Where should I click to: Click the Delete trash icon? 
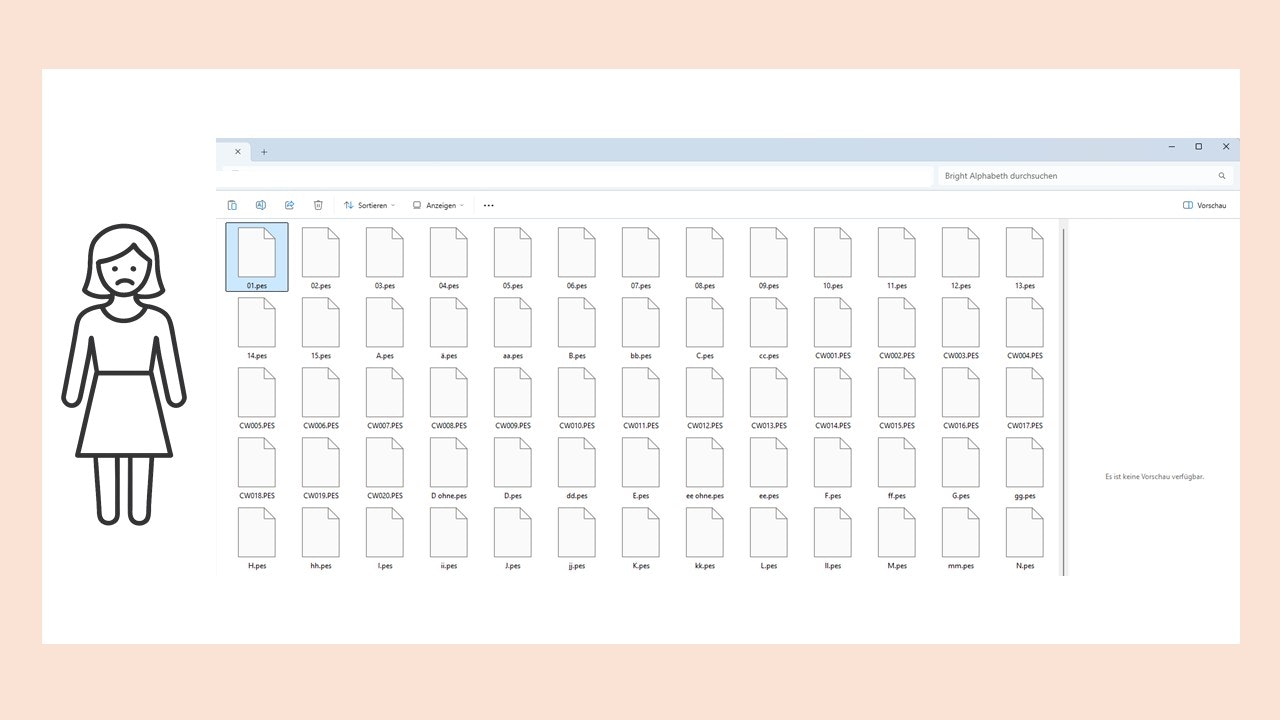click(318, 205)
